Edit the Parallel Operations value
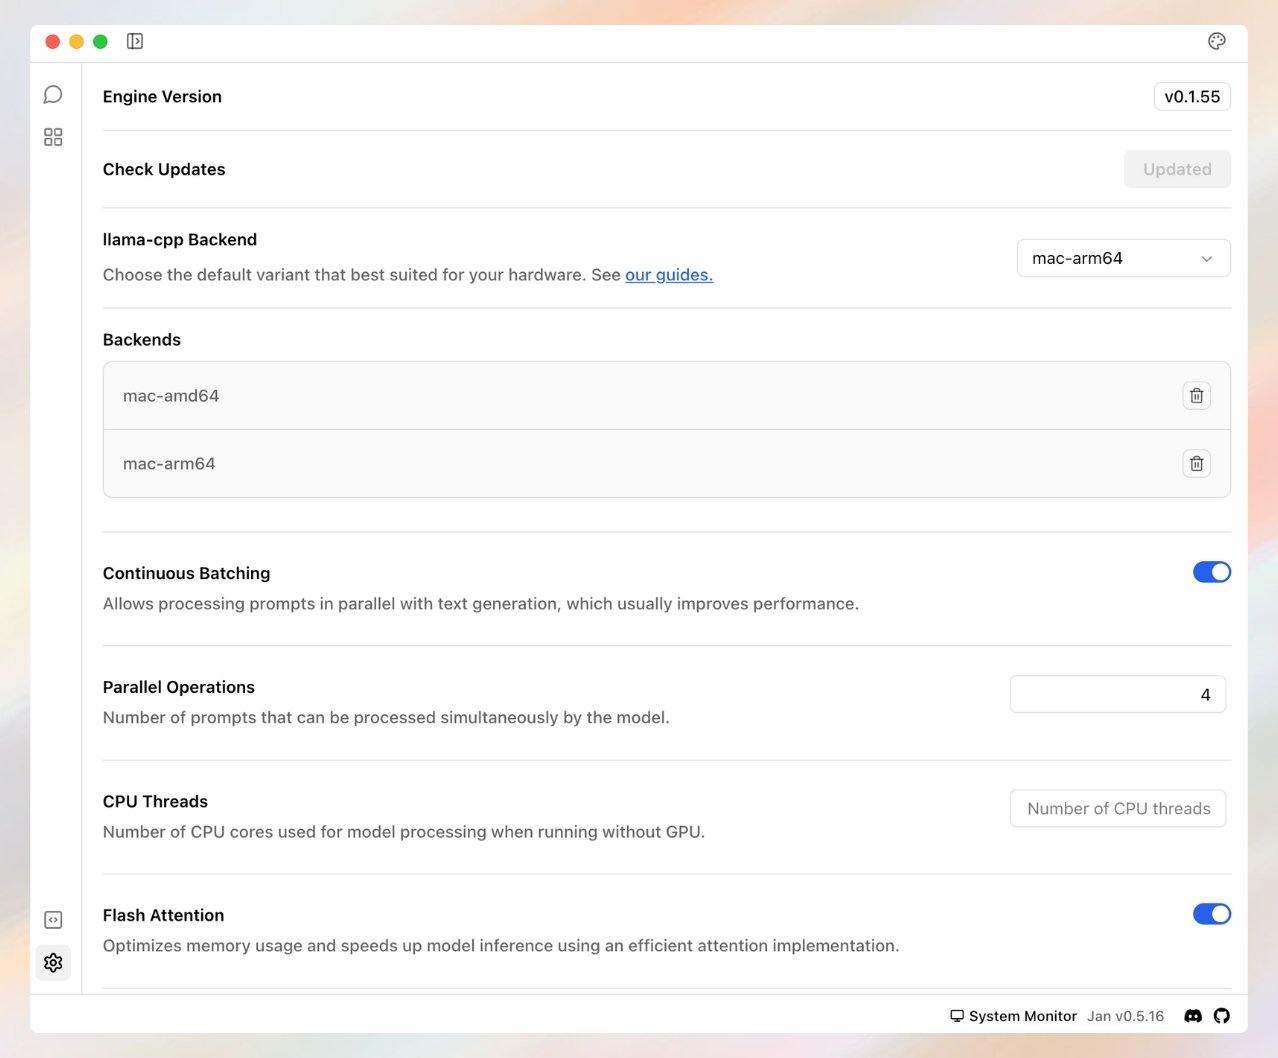Viewport: 1278px width, 1058px height. [x=1117, y=693]
